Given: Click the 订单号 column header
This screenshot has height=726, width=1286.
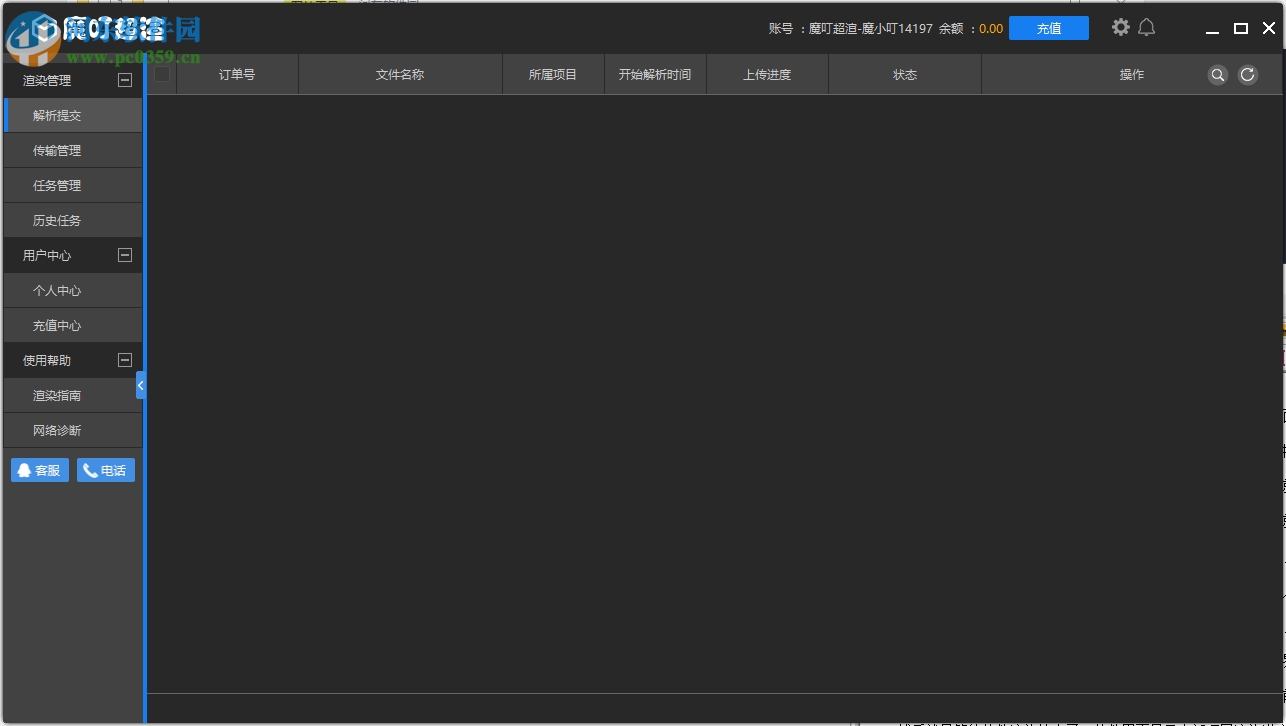Looking at the screenshot, I should [x=237, y=74].
